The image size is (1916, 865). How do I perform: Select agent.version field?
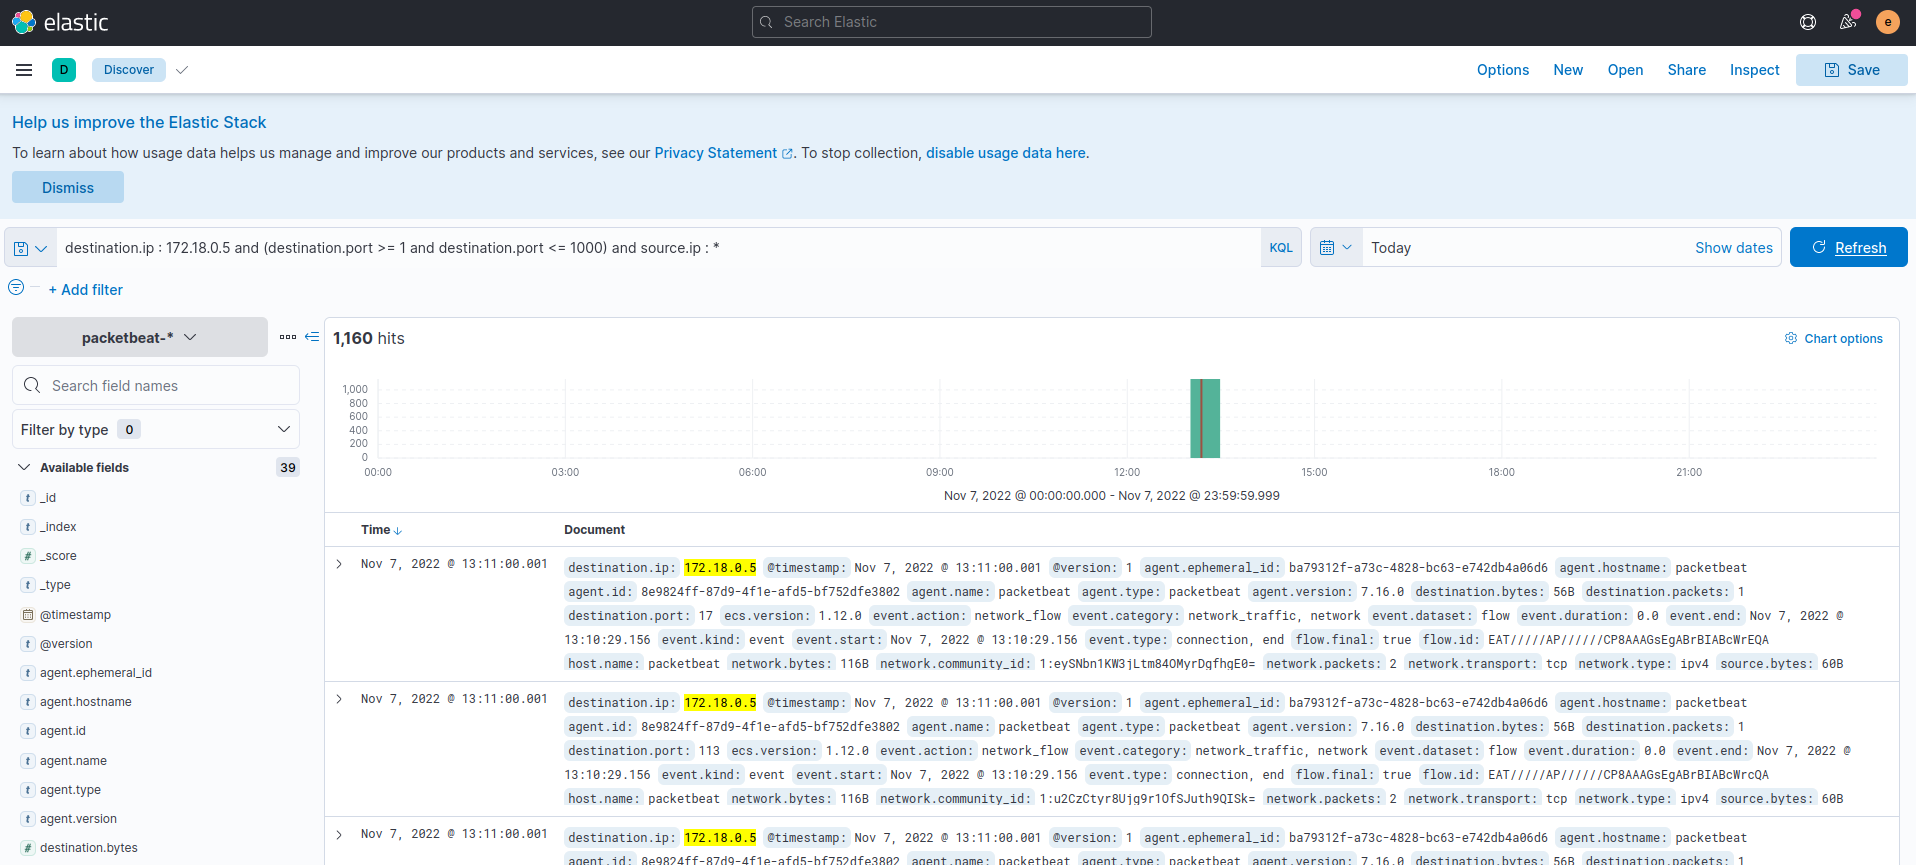78,819
